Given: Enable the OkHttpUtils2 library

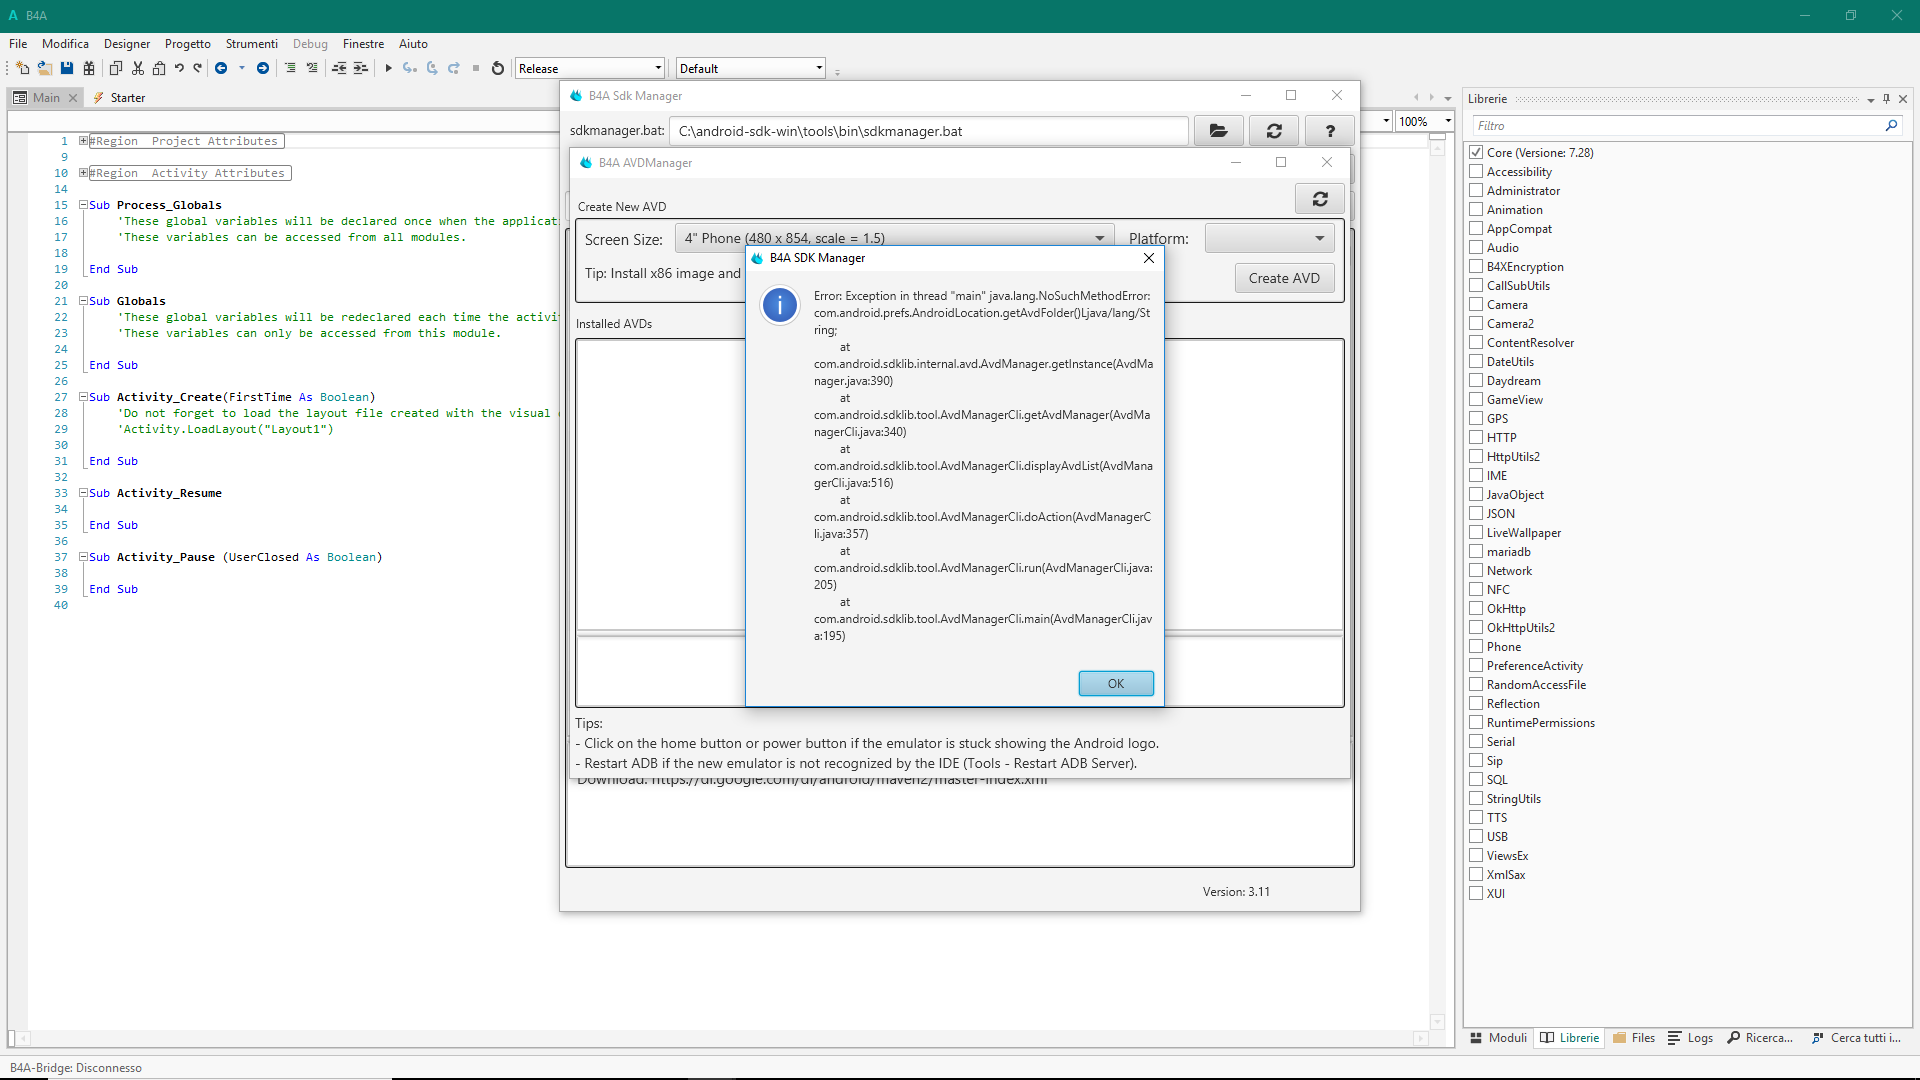Looking at the screenshot, I should [x=1476, y=628].
